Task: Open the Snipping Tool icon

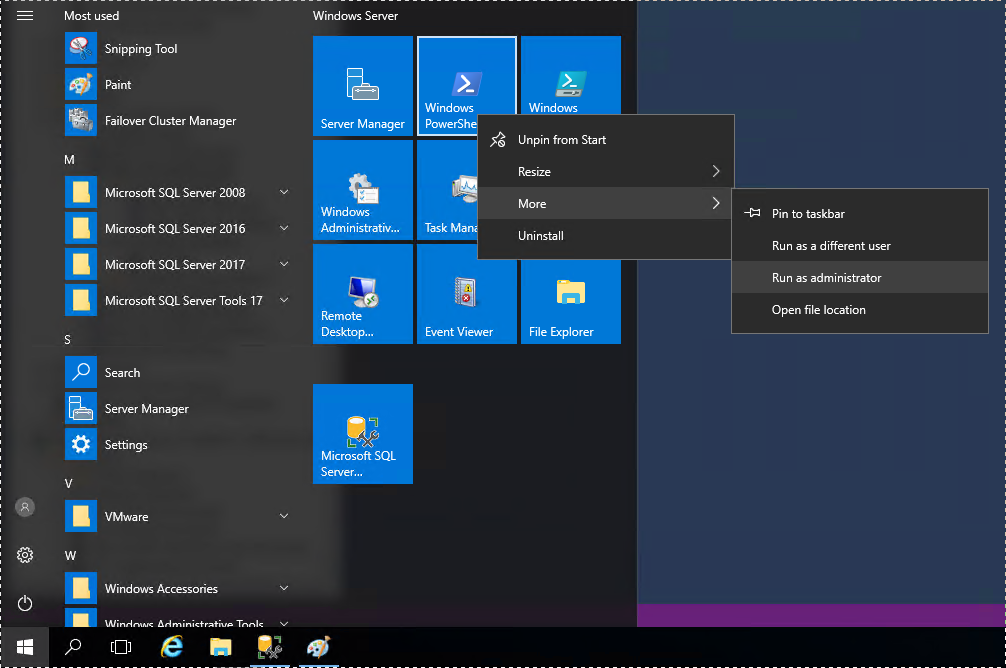Action: coord(81,49)
